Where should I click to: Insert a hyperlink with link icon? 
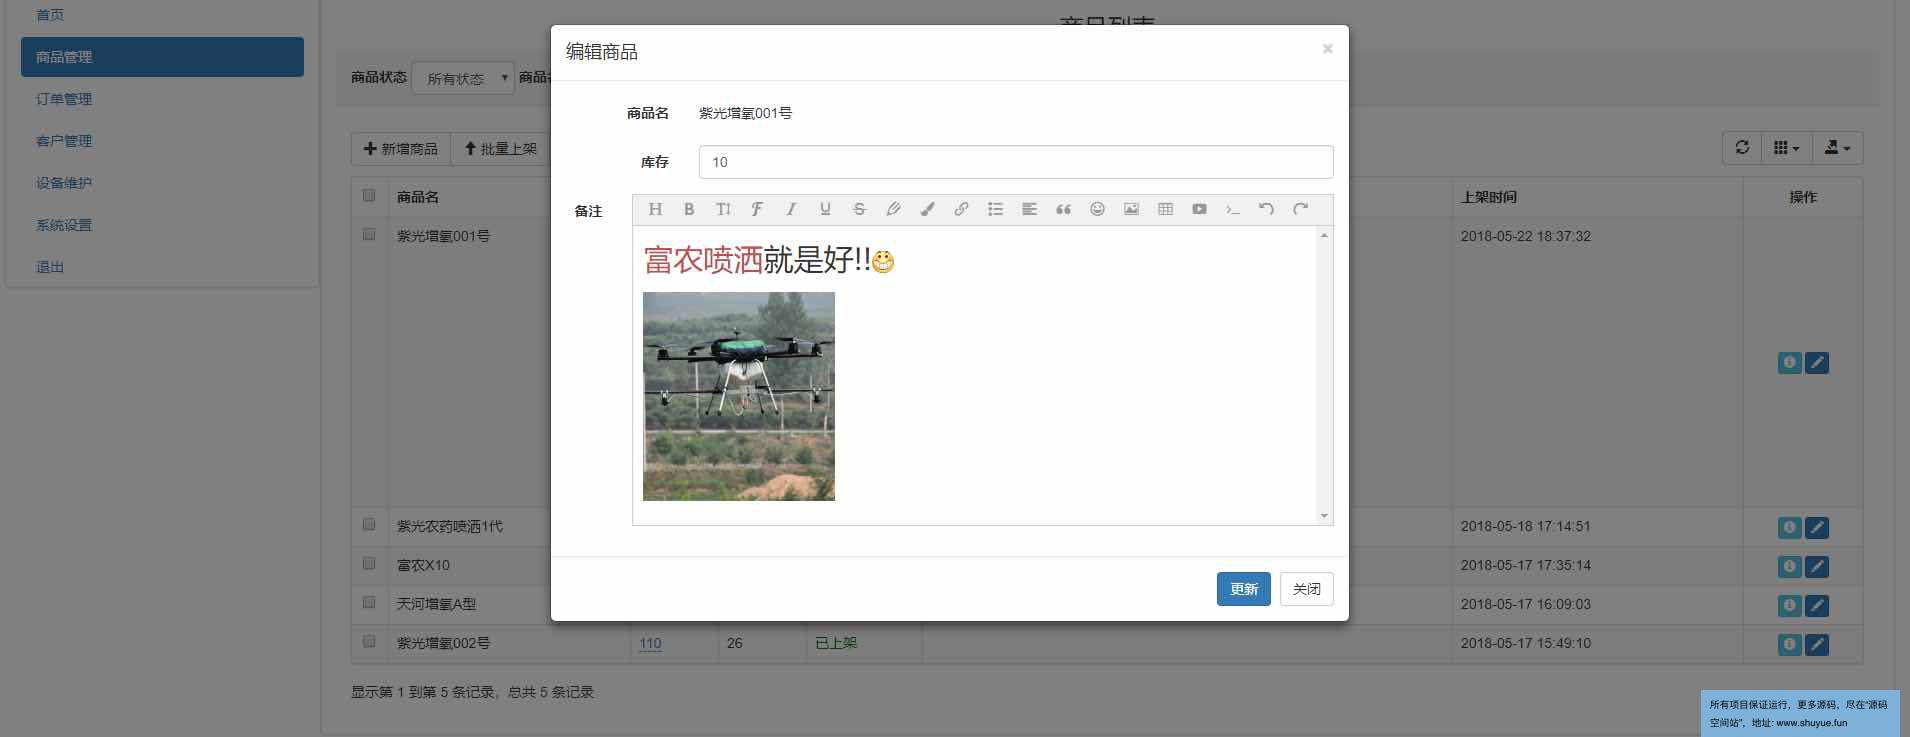click(961, 209)
